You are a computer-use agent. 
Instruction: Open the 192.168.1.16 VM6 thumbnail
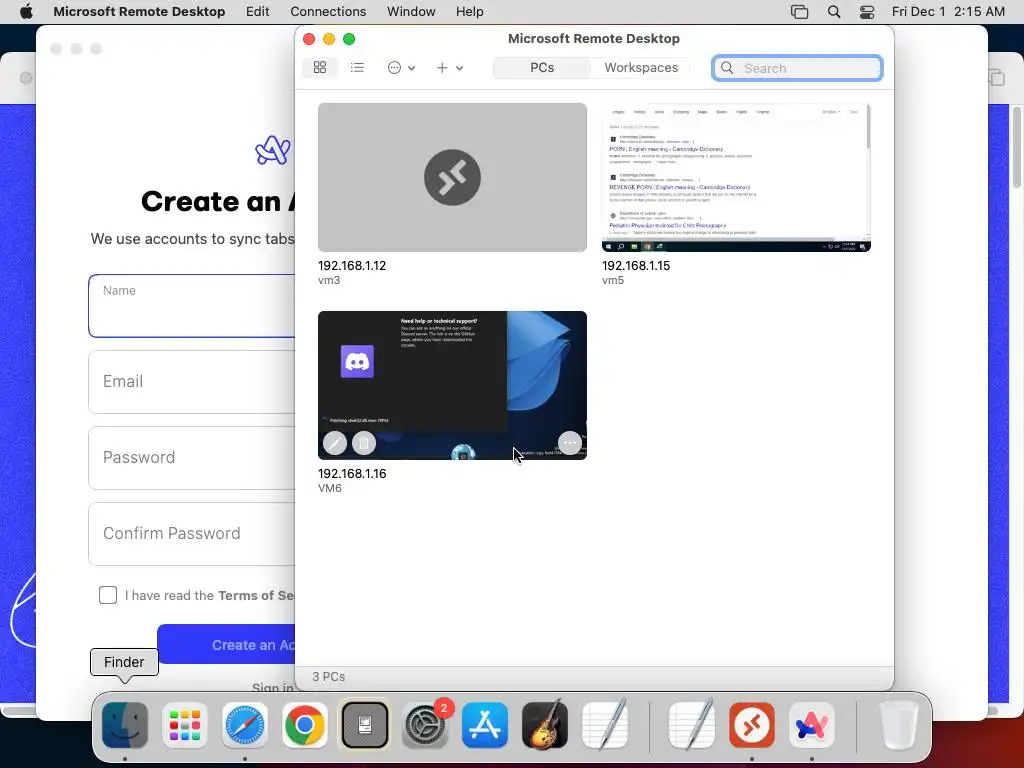click(x=452, y=385)
